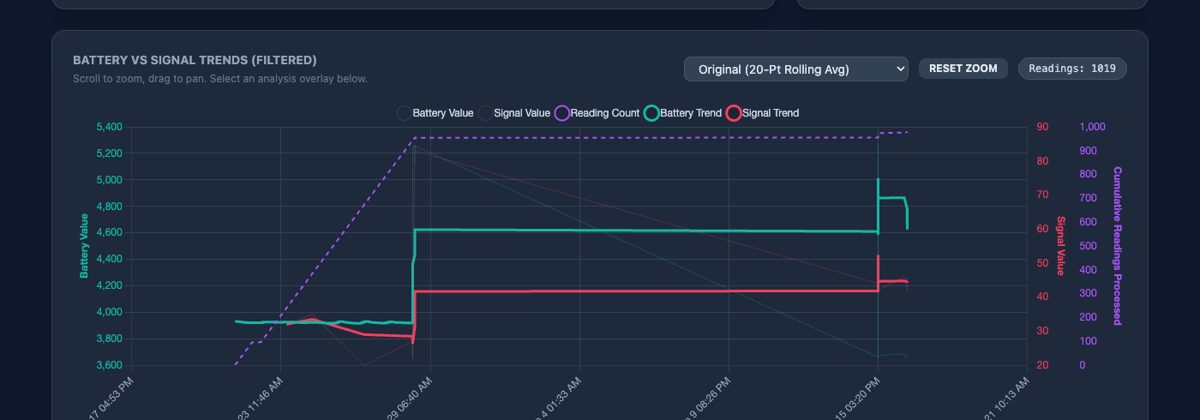Click the Signal Value axis title
Viewport: 1200px width, 420px height.
[x=1061, y=246]
